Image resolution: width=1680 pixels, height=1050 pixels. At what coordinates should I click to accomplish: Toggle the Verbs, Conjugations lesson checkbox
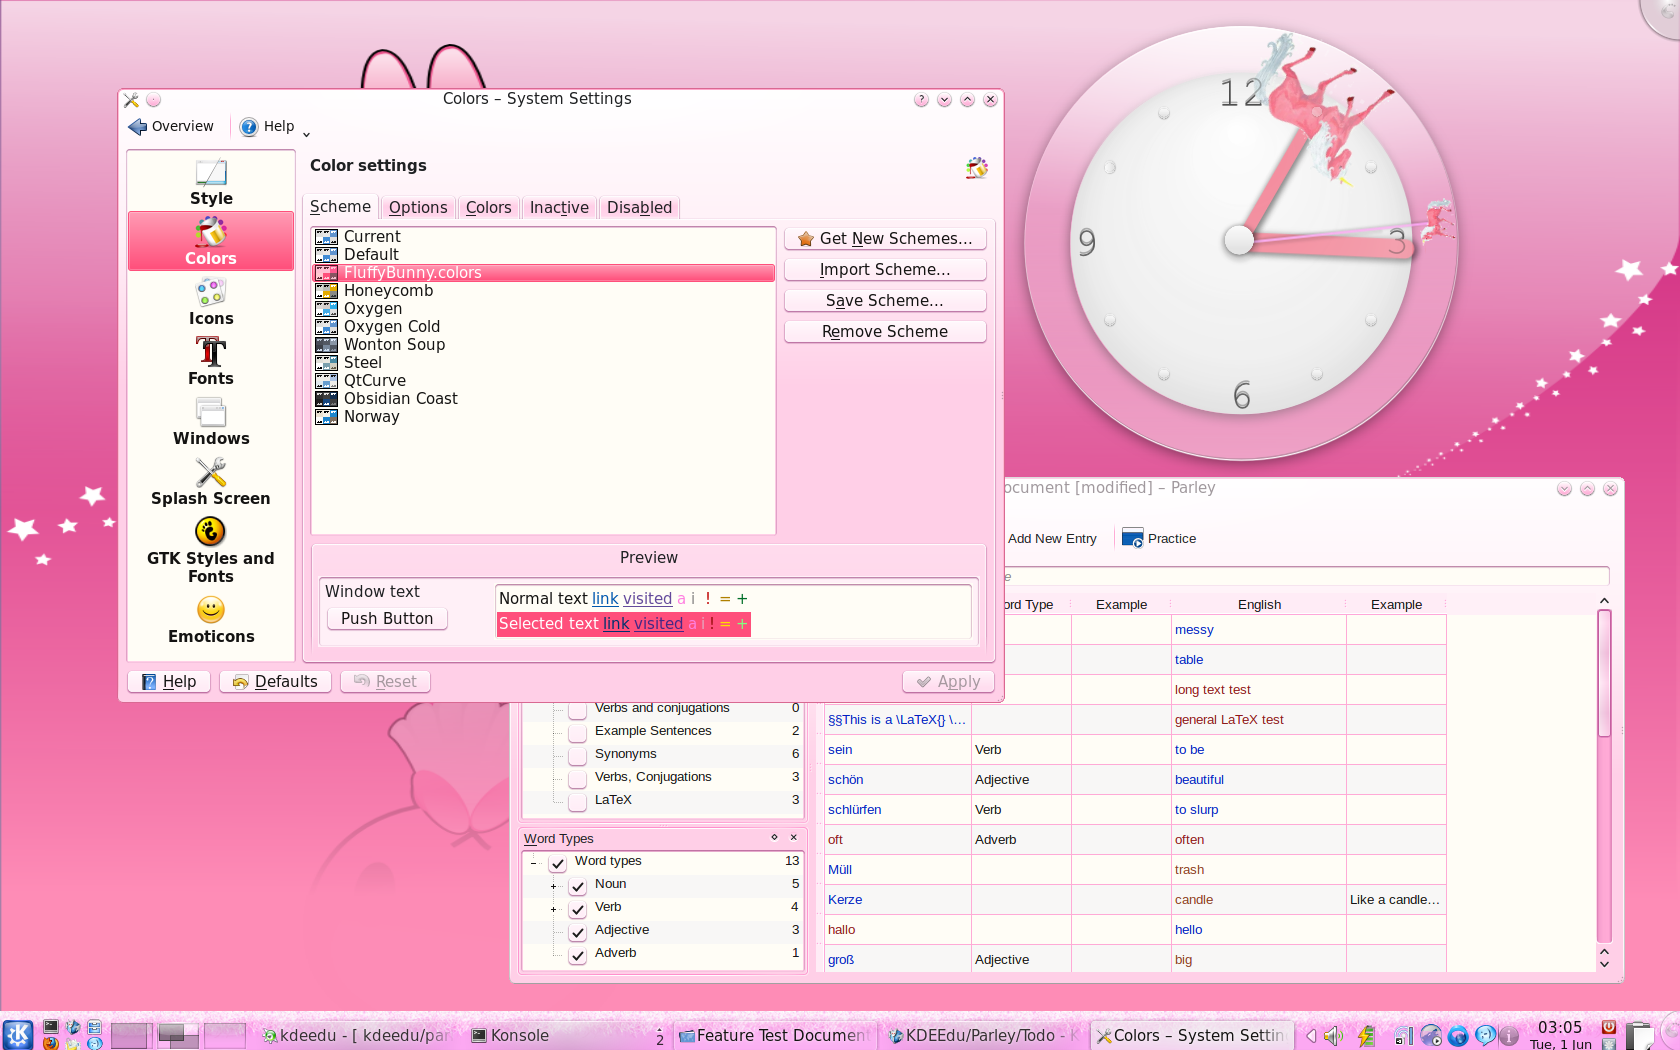coord(577,778)
